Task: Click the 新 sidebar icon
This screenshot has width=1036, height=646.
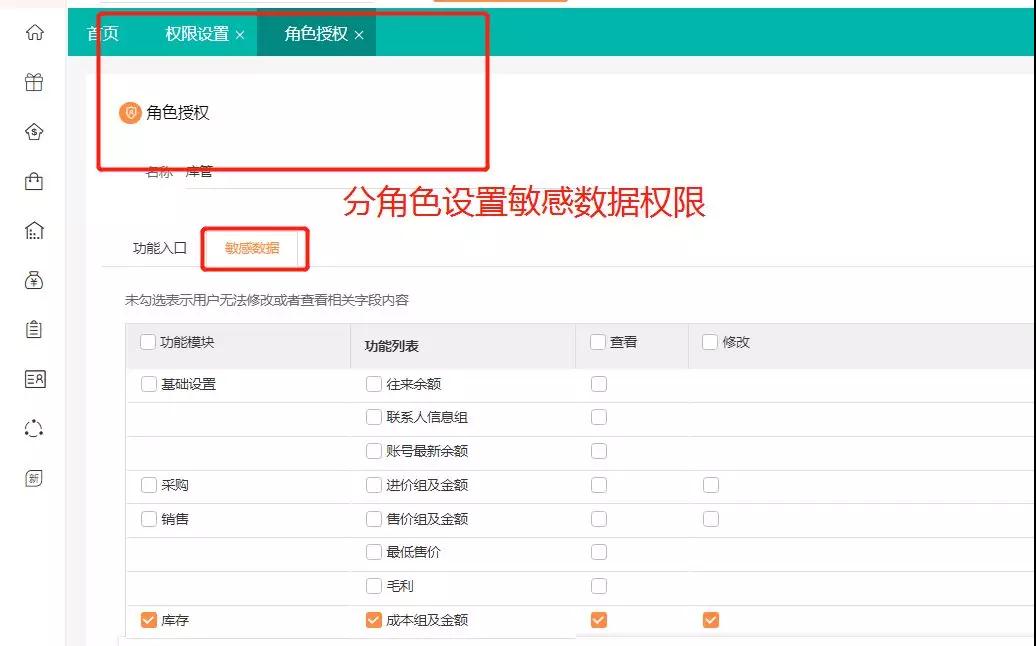Action: click(x=34, y=478)
